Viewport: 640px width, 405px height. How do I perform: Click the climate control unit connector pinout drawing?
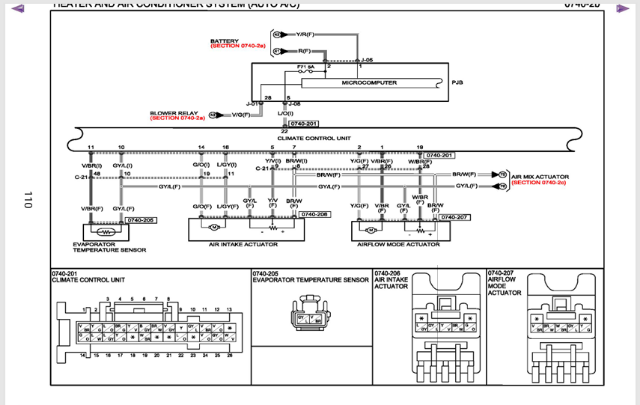[x=150, y=328]
